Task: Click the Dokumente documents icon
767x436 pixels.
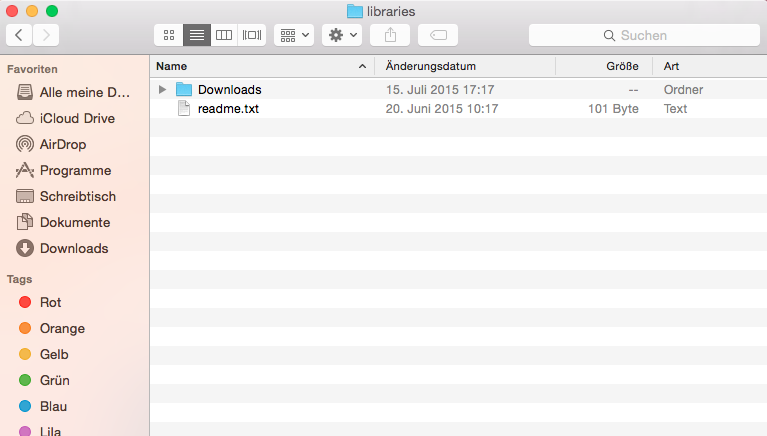Action: 25,222
